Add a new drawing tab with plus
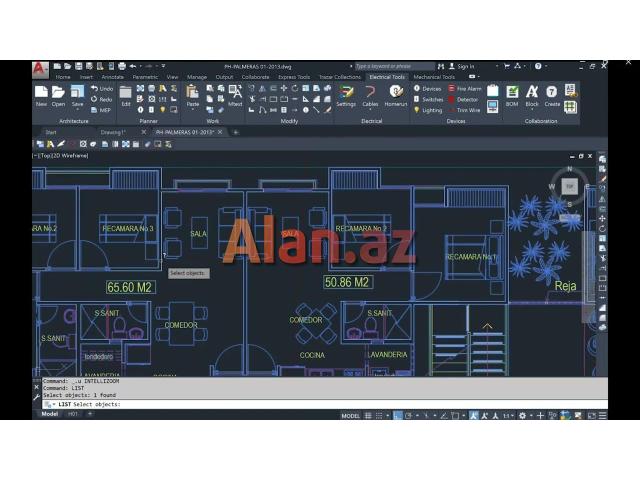640x480 pixels. [236, 132]
